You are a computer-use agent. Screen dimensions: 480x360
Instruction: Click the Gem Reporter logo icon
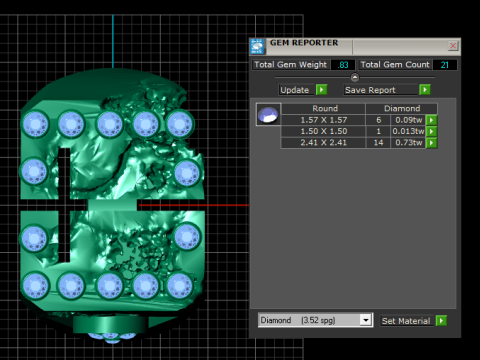[257, 46]
